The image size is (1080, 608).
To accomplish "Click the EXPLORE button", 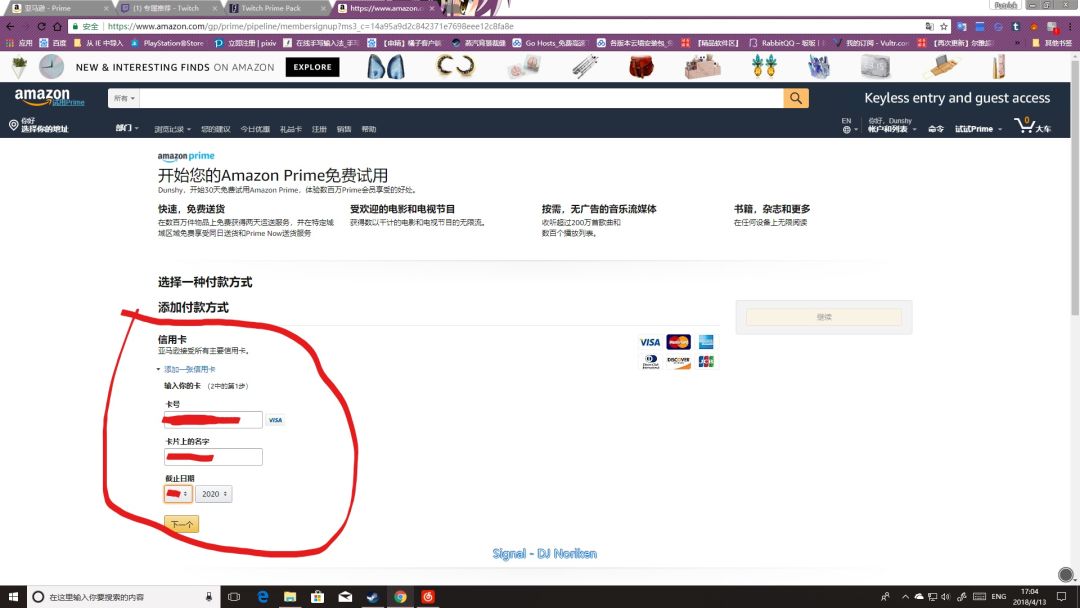I will (x=313, y=67).
